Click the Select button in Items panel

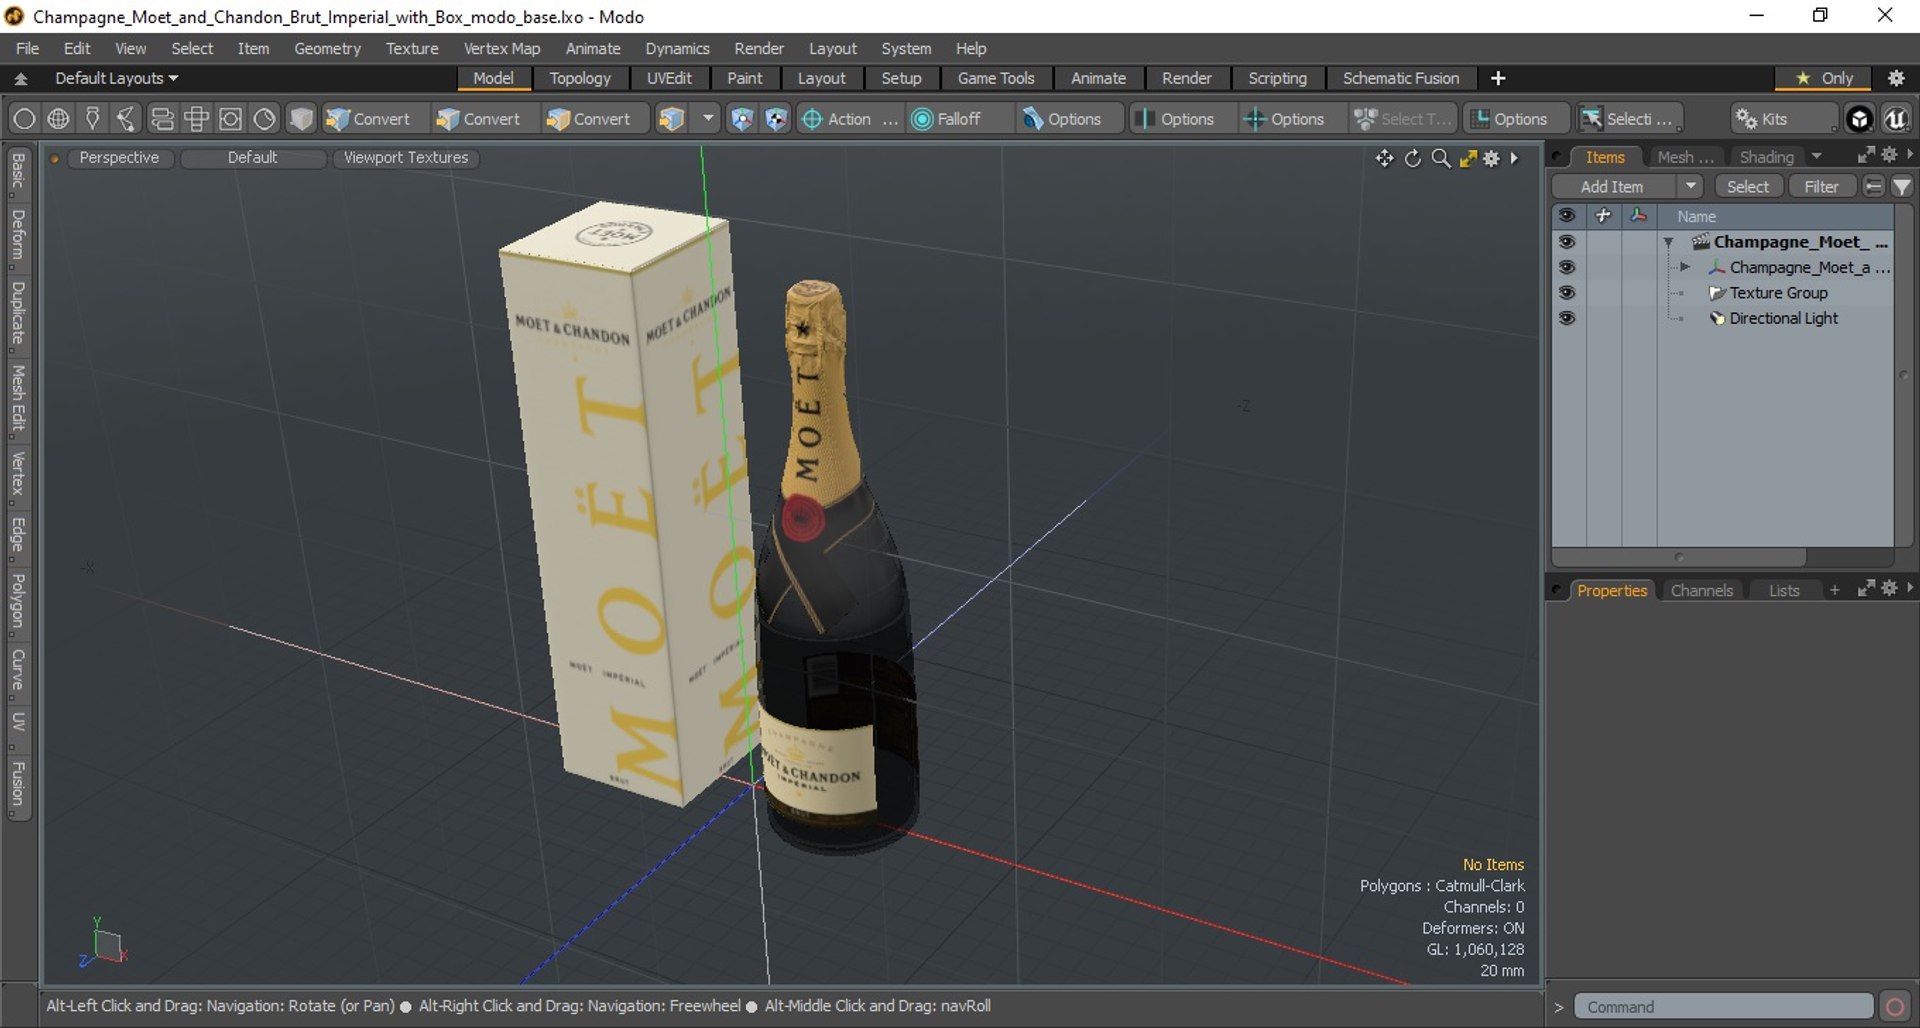click(1748, 187)
